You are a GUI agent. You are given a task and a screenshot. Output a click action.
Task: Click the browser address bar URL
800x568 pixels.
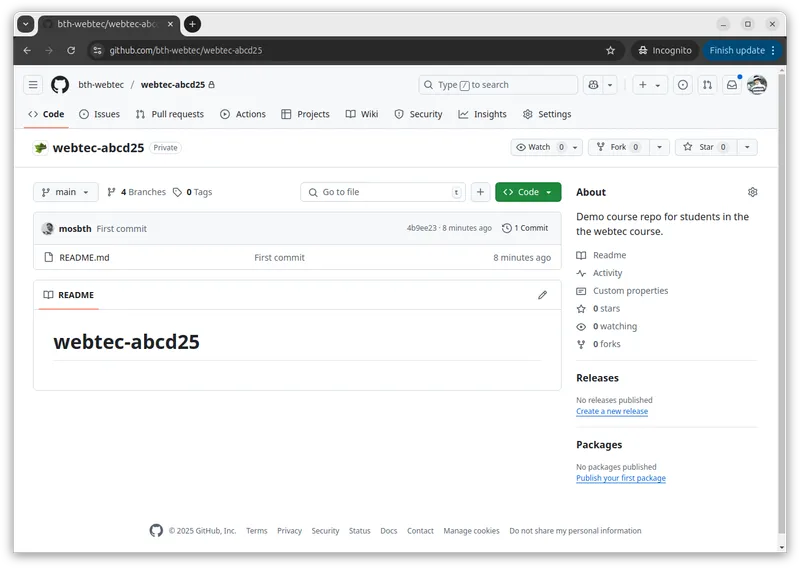(x=186, y=50)
